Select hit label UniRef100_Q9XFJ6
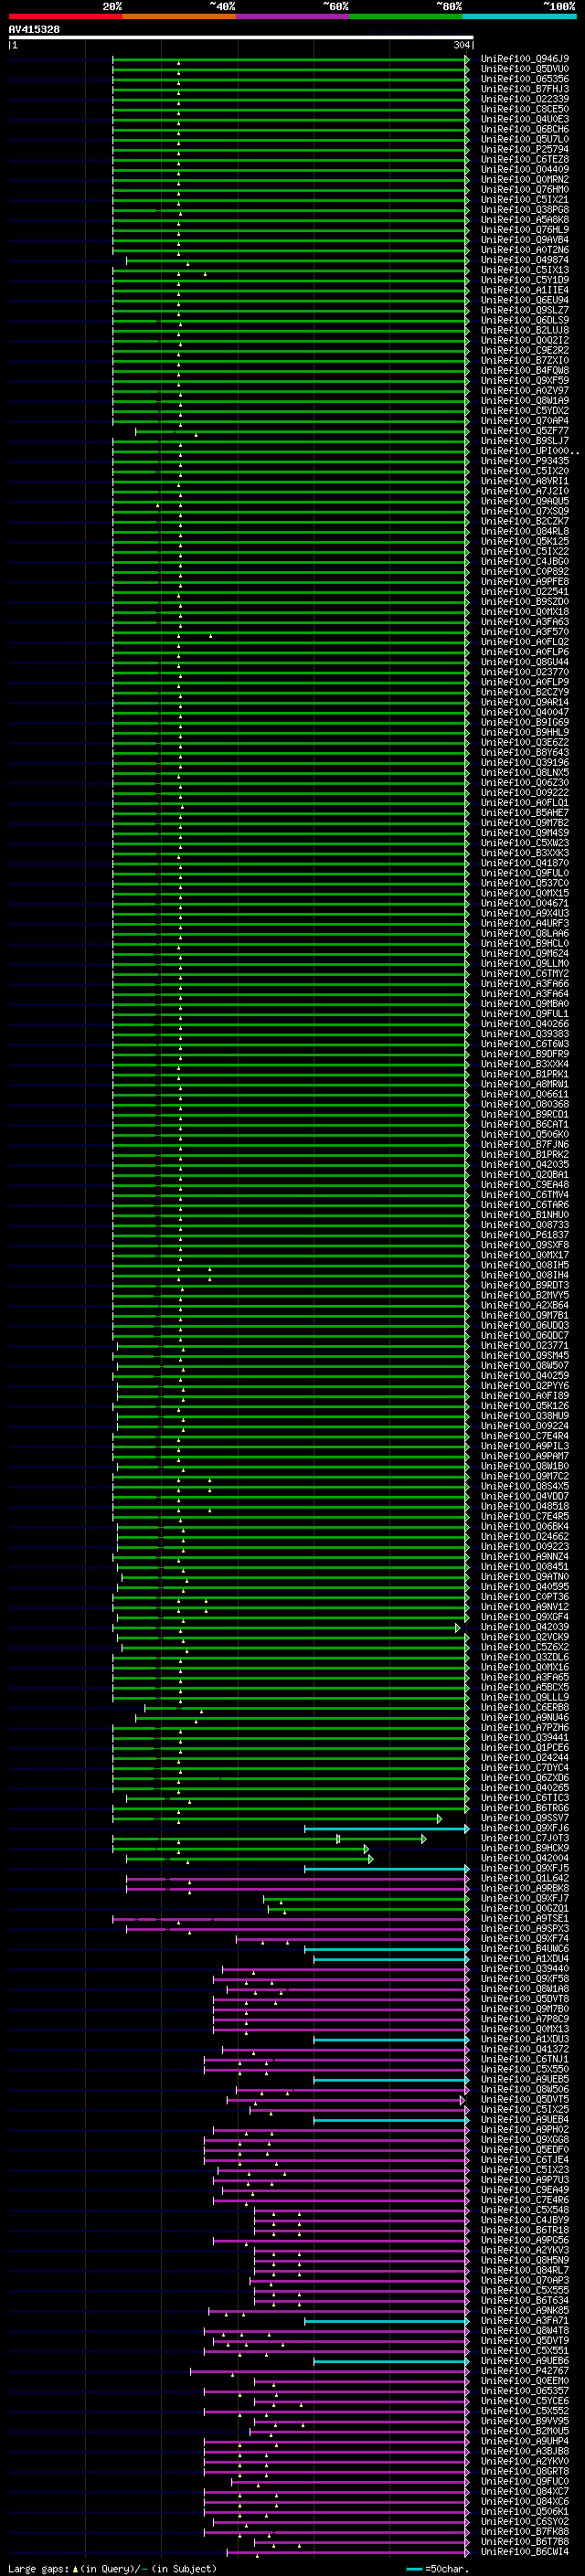Screen dimensions: 585x2576 point(525,1828)
